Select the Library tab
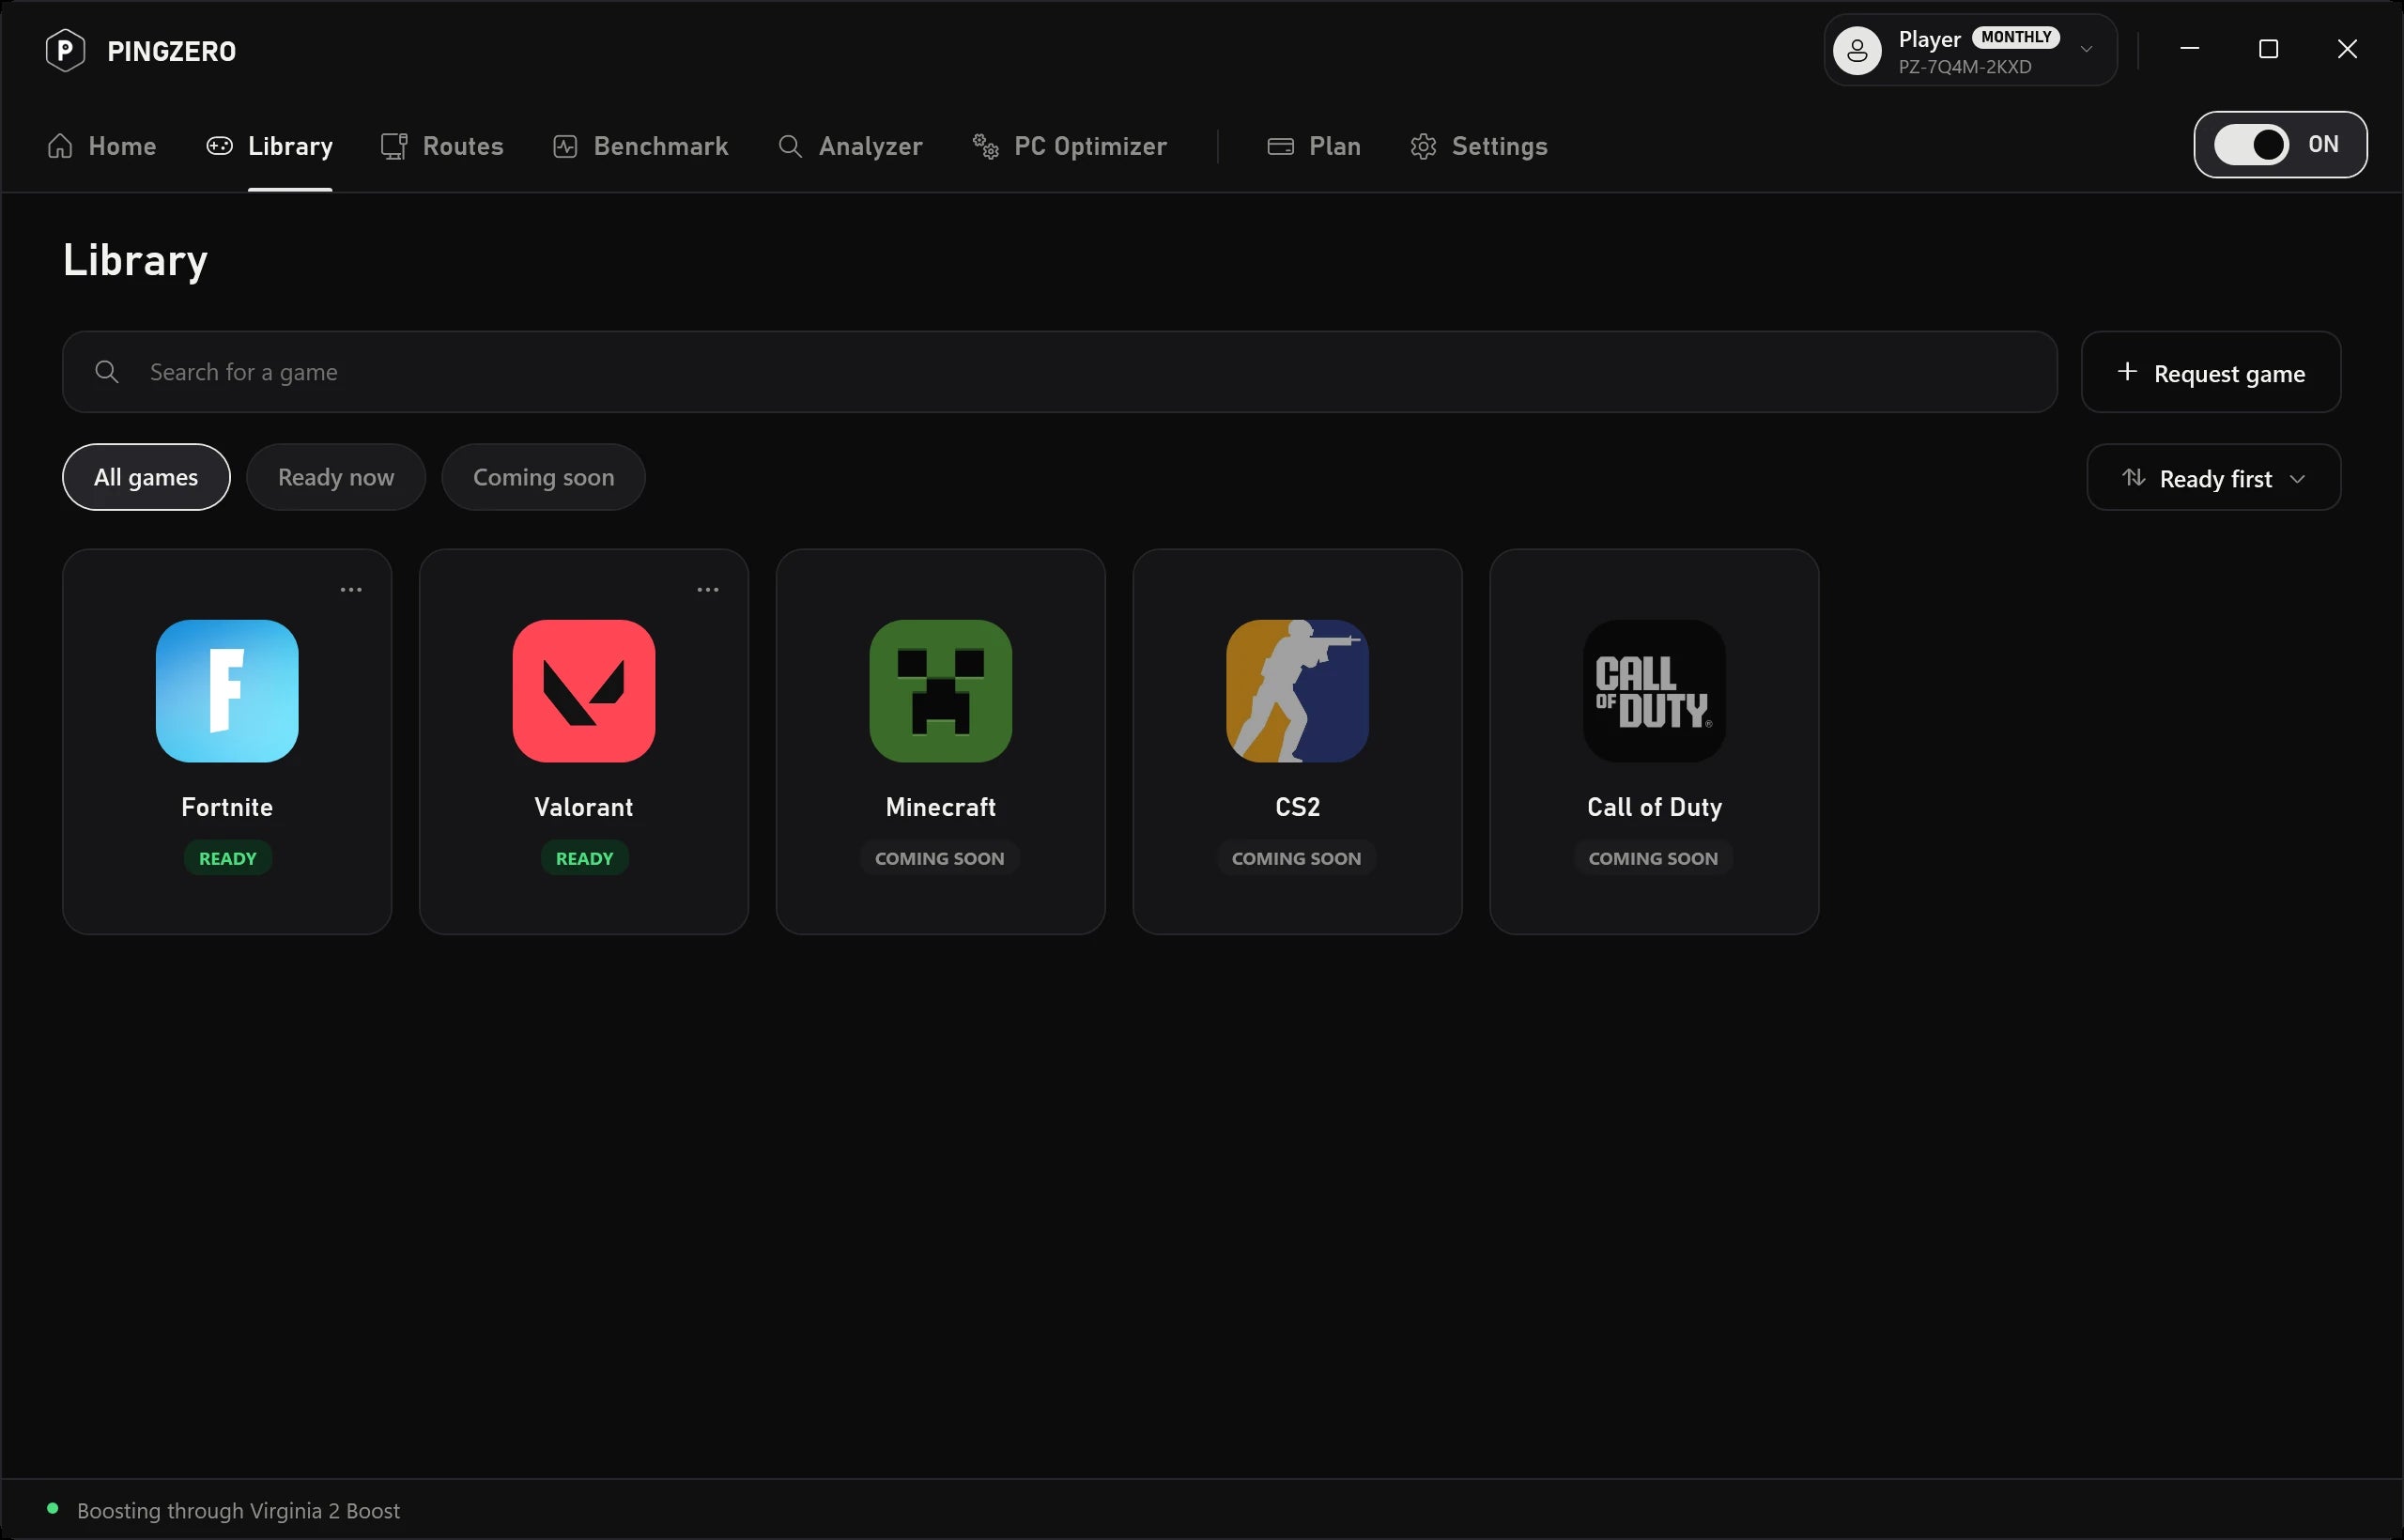The image size is (2404, 1540). click(x=269, y=146)
